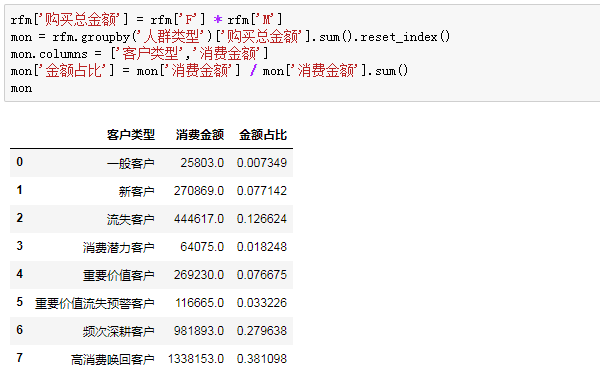This screenshot has height=371, width=600.
Task: Click the value 270869.0
Action: pyautogui.click(x=199, y=191)
